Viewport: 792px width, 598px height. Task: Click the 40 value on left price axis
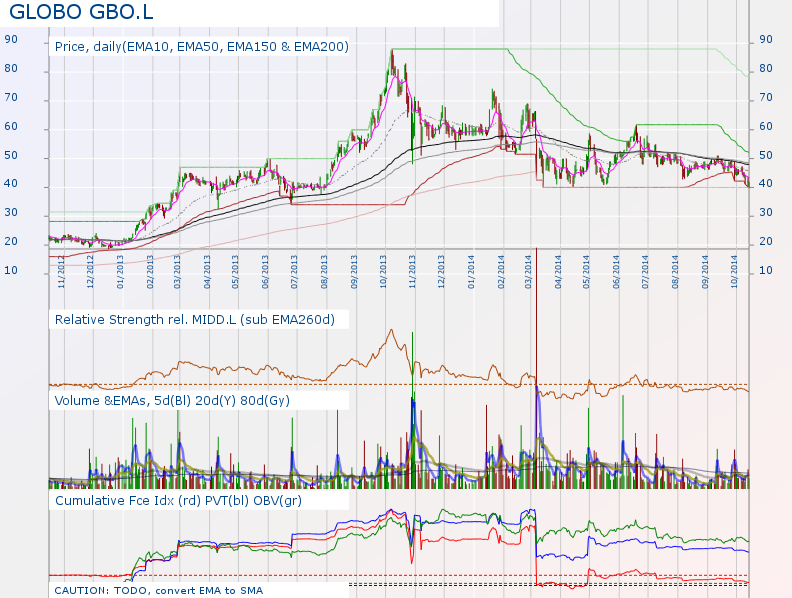[11, 183]
